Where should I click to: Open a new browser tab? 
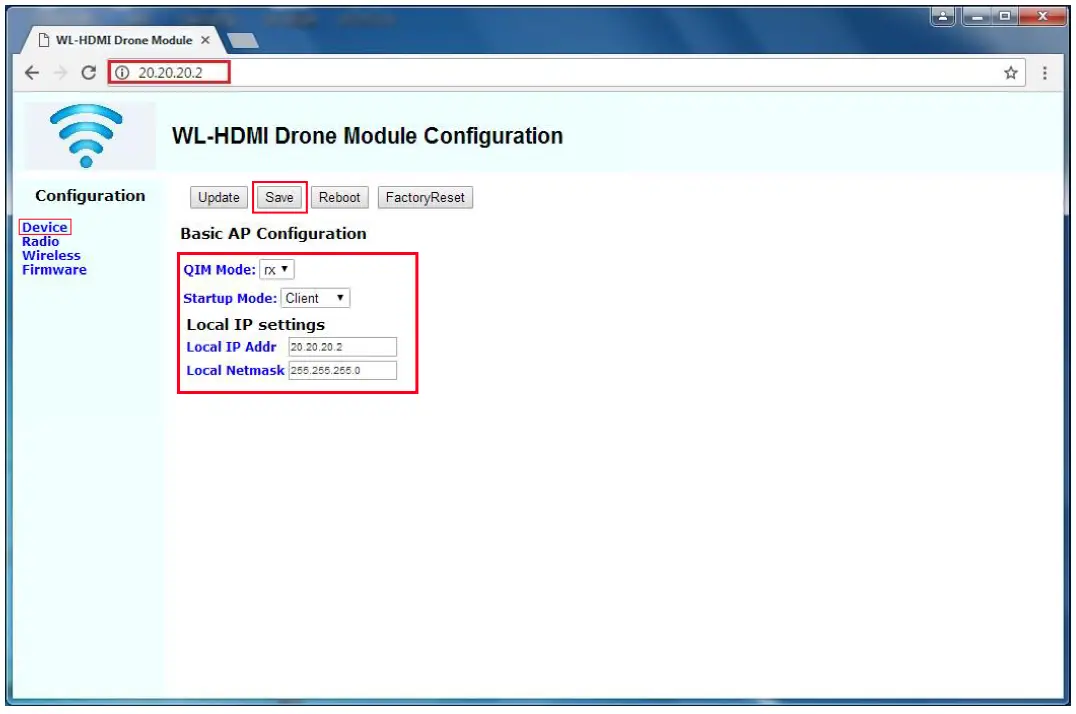243,41
